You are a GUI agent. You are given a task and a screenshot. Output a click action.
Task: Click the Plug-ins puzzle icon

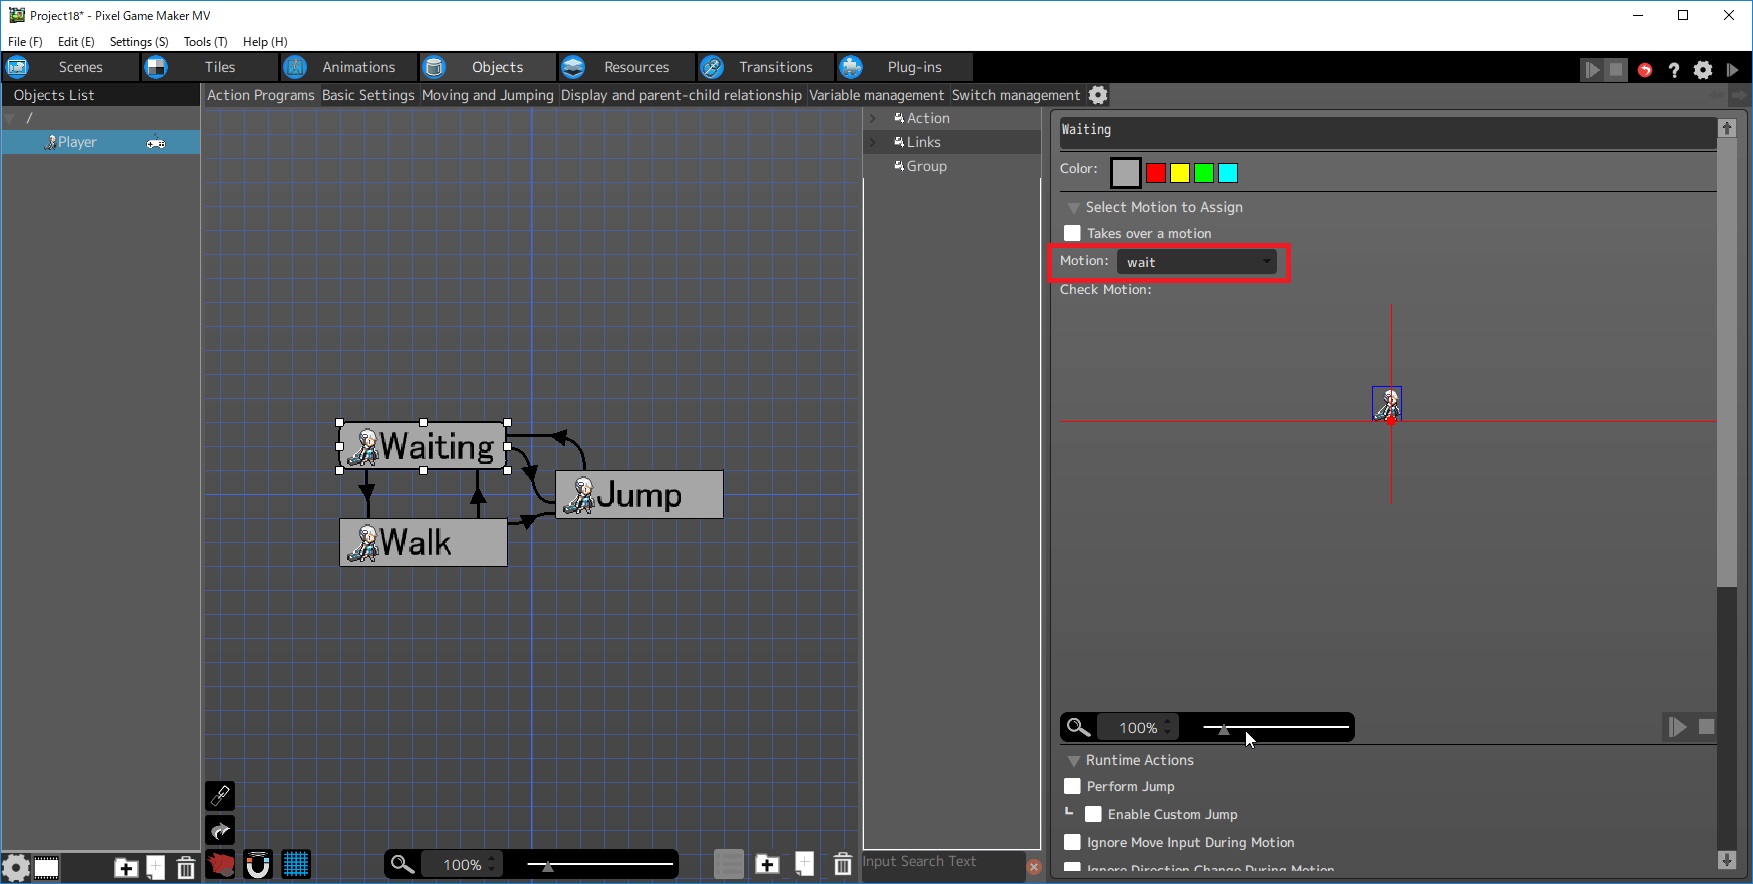tap(851, 67)
